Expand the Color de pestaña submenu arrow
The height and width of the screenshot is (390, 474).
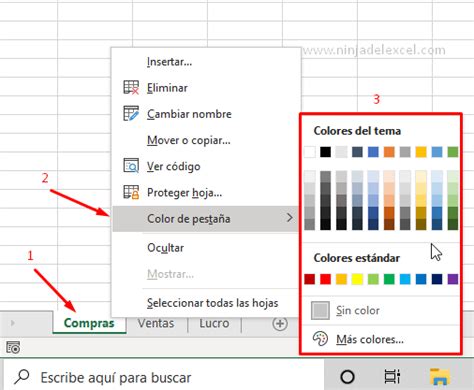[290, 218]
